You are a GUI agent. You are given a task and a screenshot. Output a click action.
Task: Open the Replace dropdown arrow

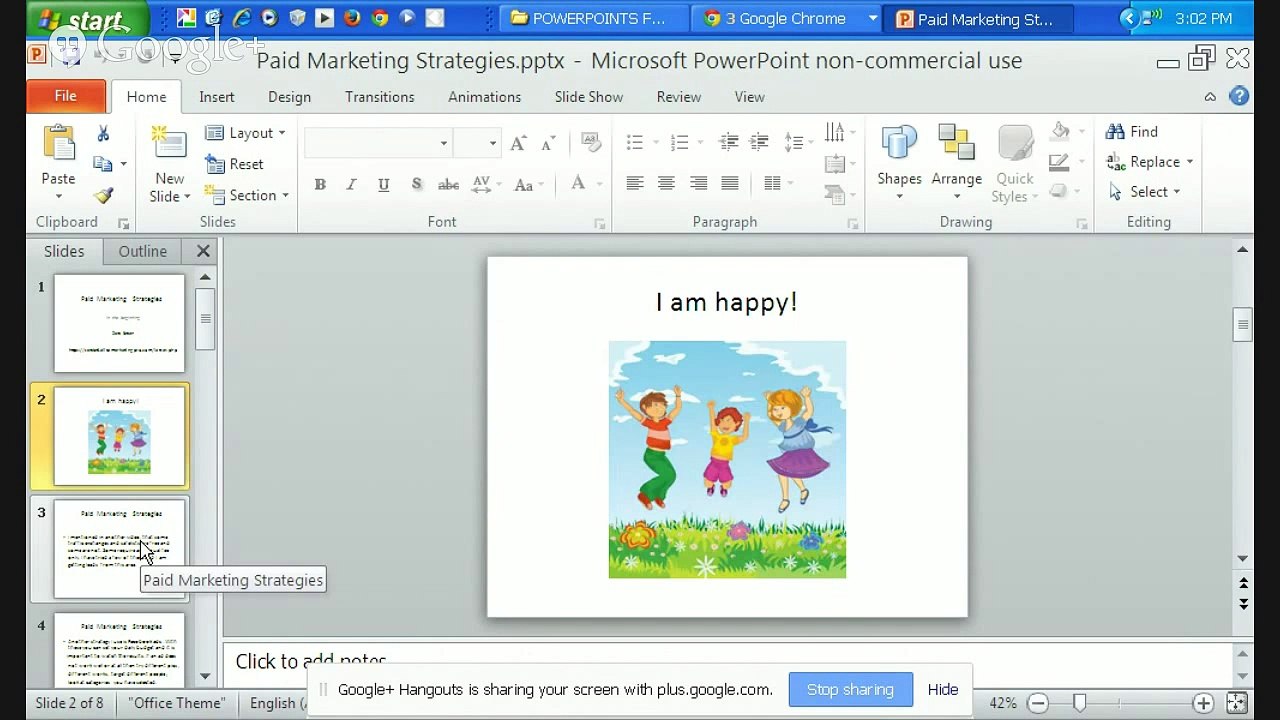click(1190, 162)
